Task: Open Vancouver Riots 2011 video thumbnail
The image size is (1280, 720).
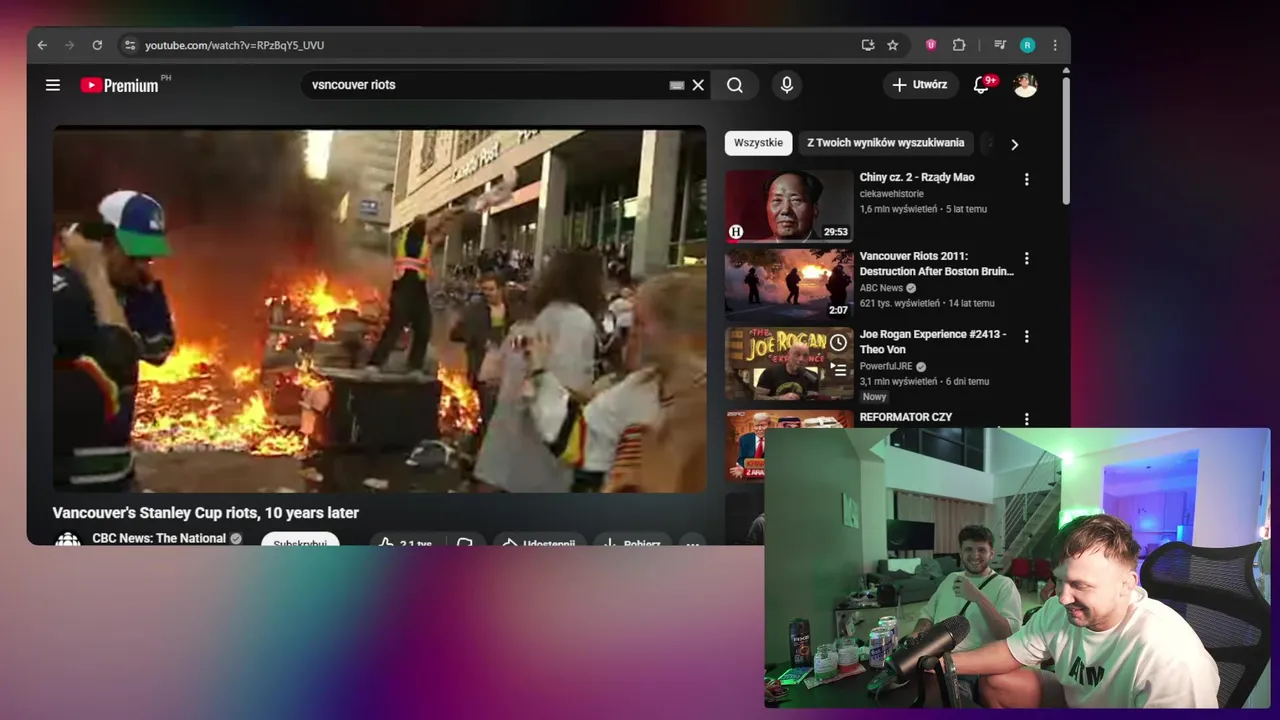Action: [789, 285]
